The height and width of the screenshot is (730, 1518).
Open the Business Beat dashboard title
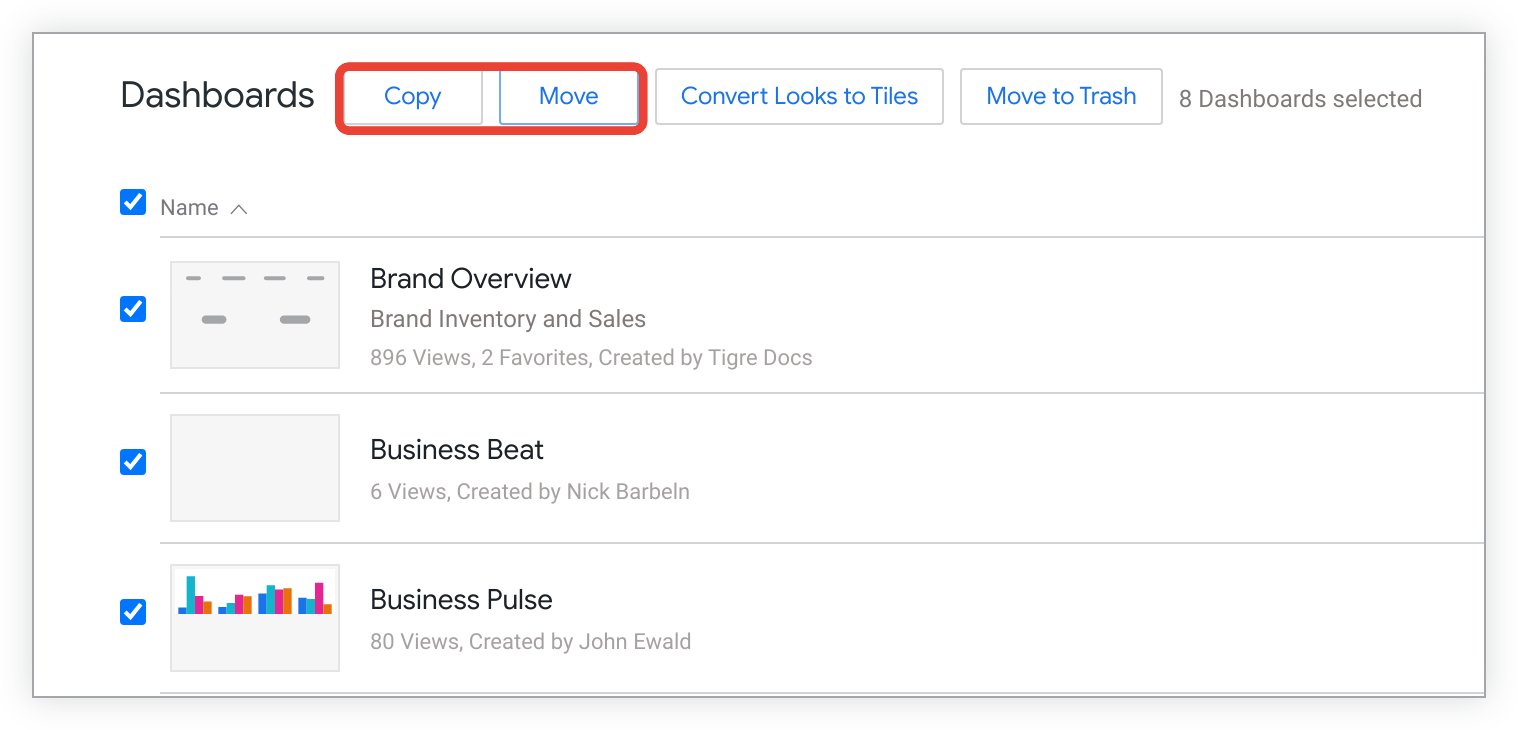(x=456, y=450)
